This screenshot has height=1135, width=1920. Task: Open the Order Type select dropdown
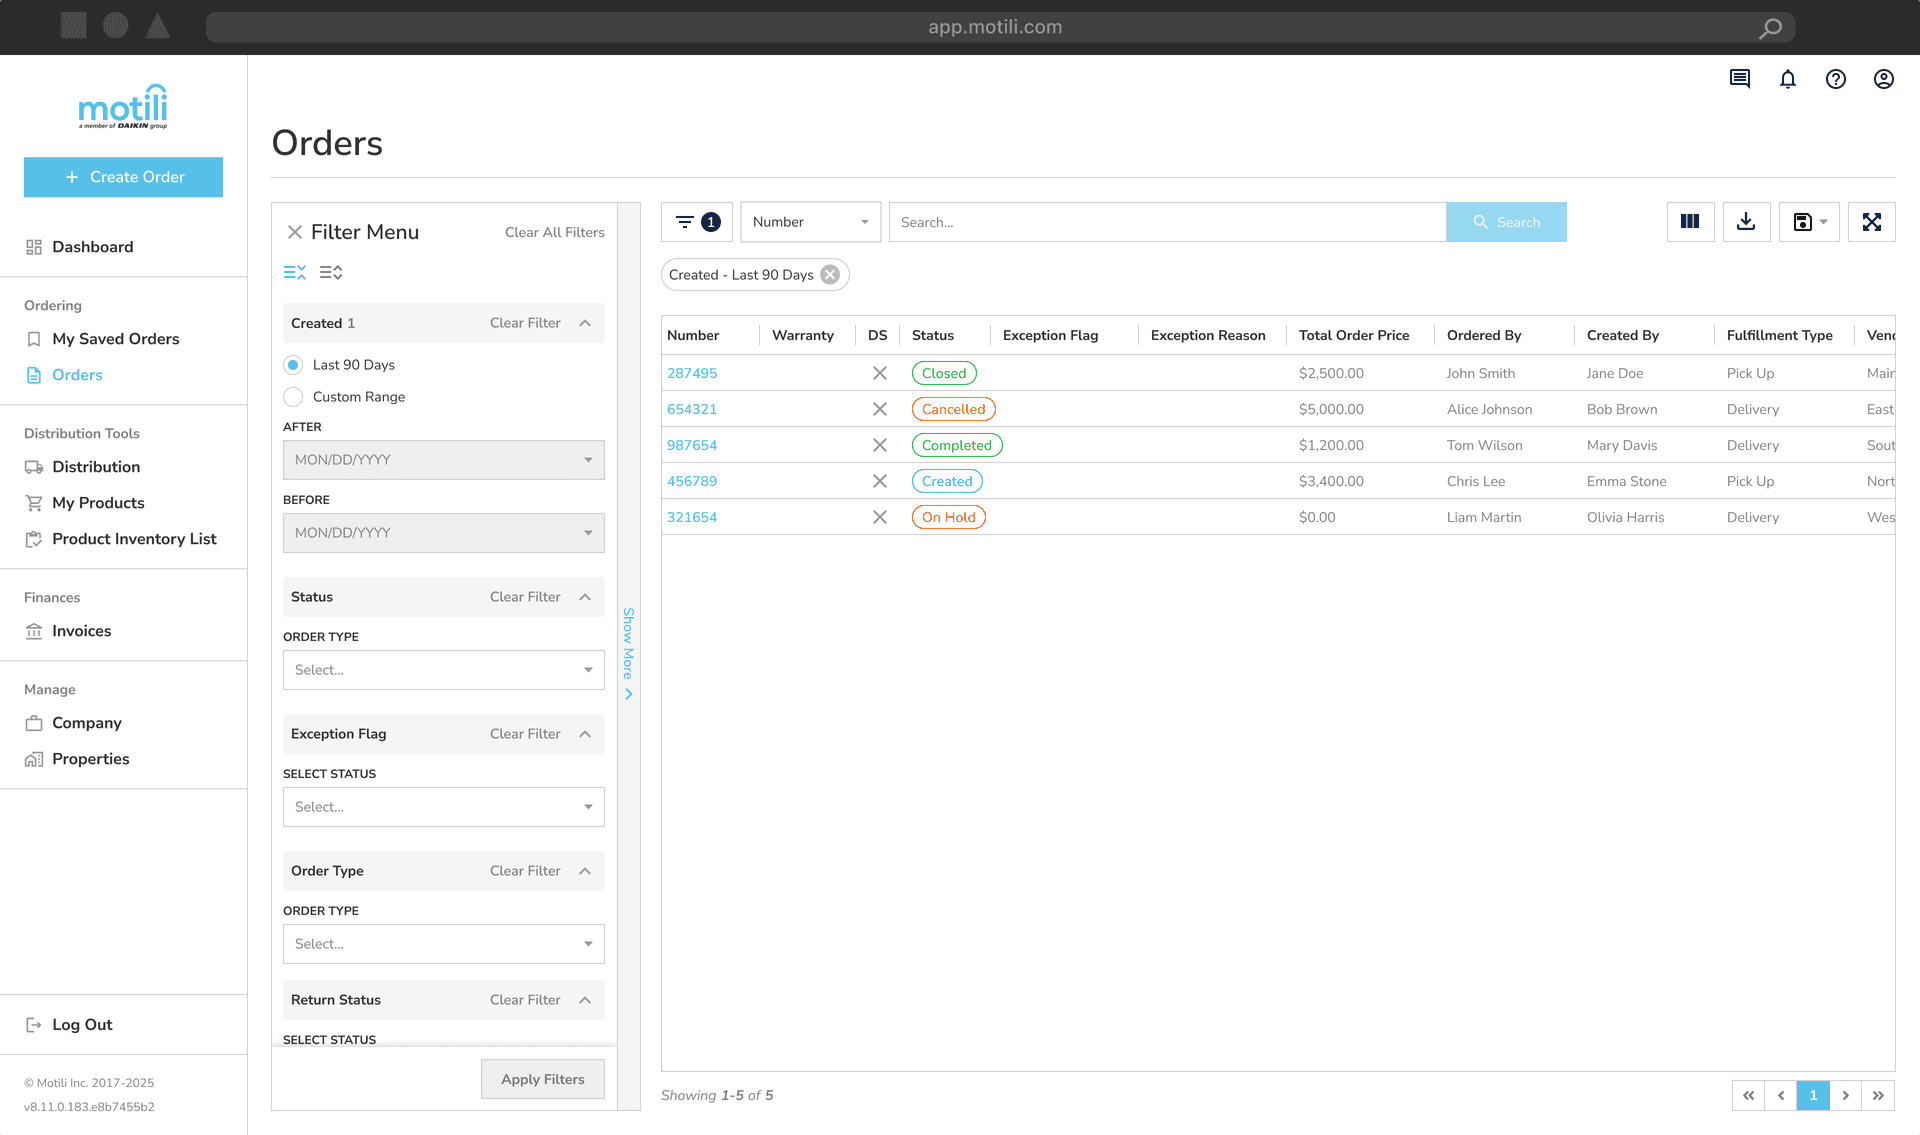point(444,944)
